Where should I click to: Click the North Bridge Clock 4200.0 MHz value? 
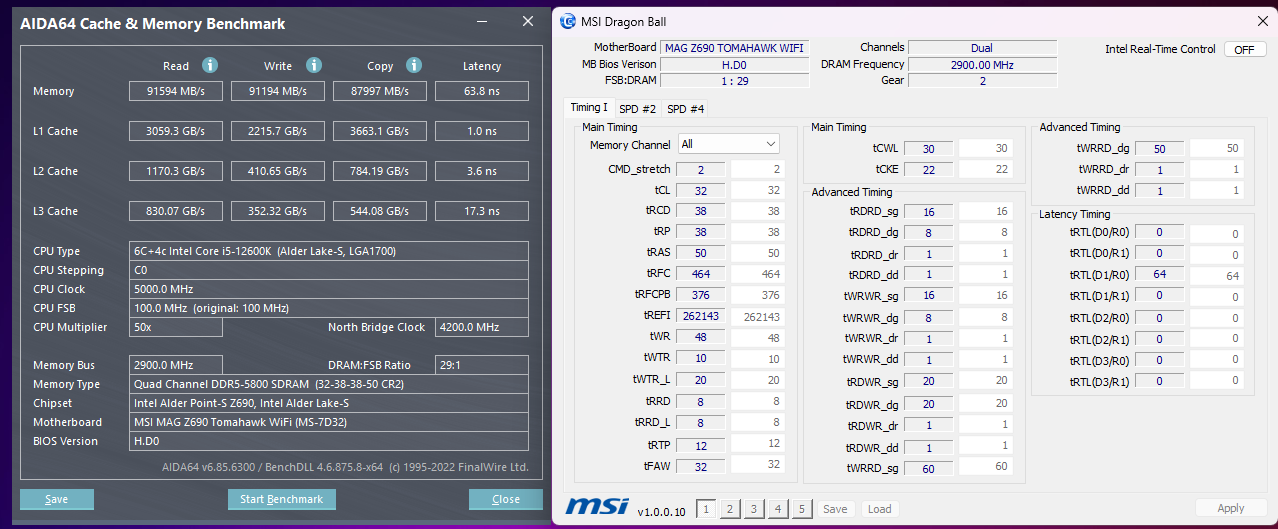click(482, 327)
